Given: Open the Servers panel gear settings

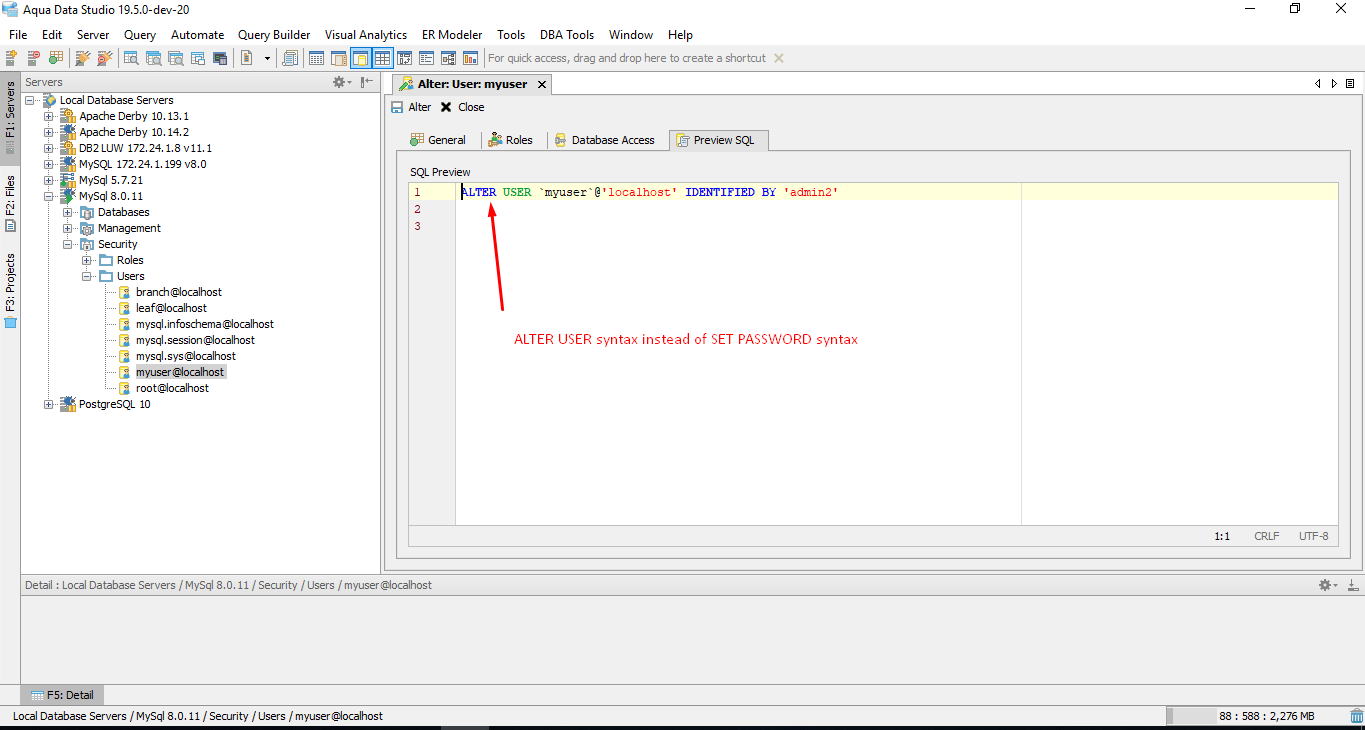Looking at the screenshot, I should coord(341,82).
